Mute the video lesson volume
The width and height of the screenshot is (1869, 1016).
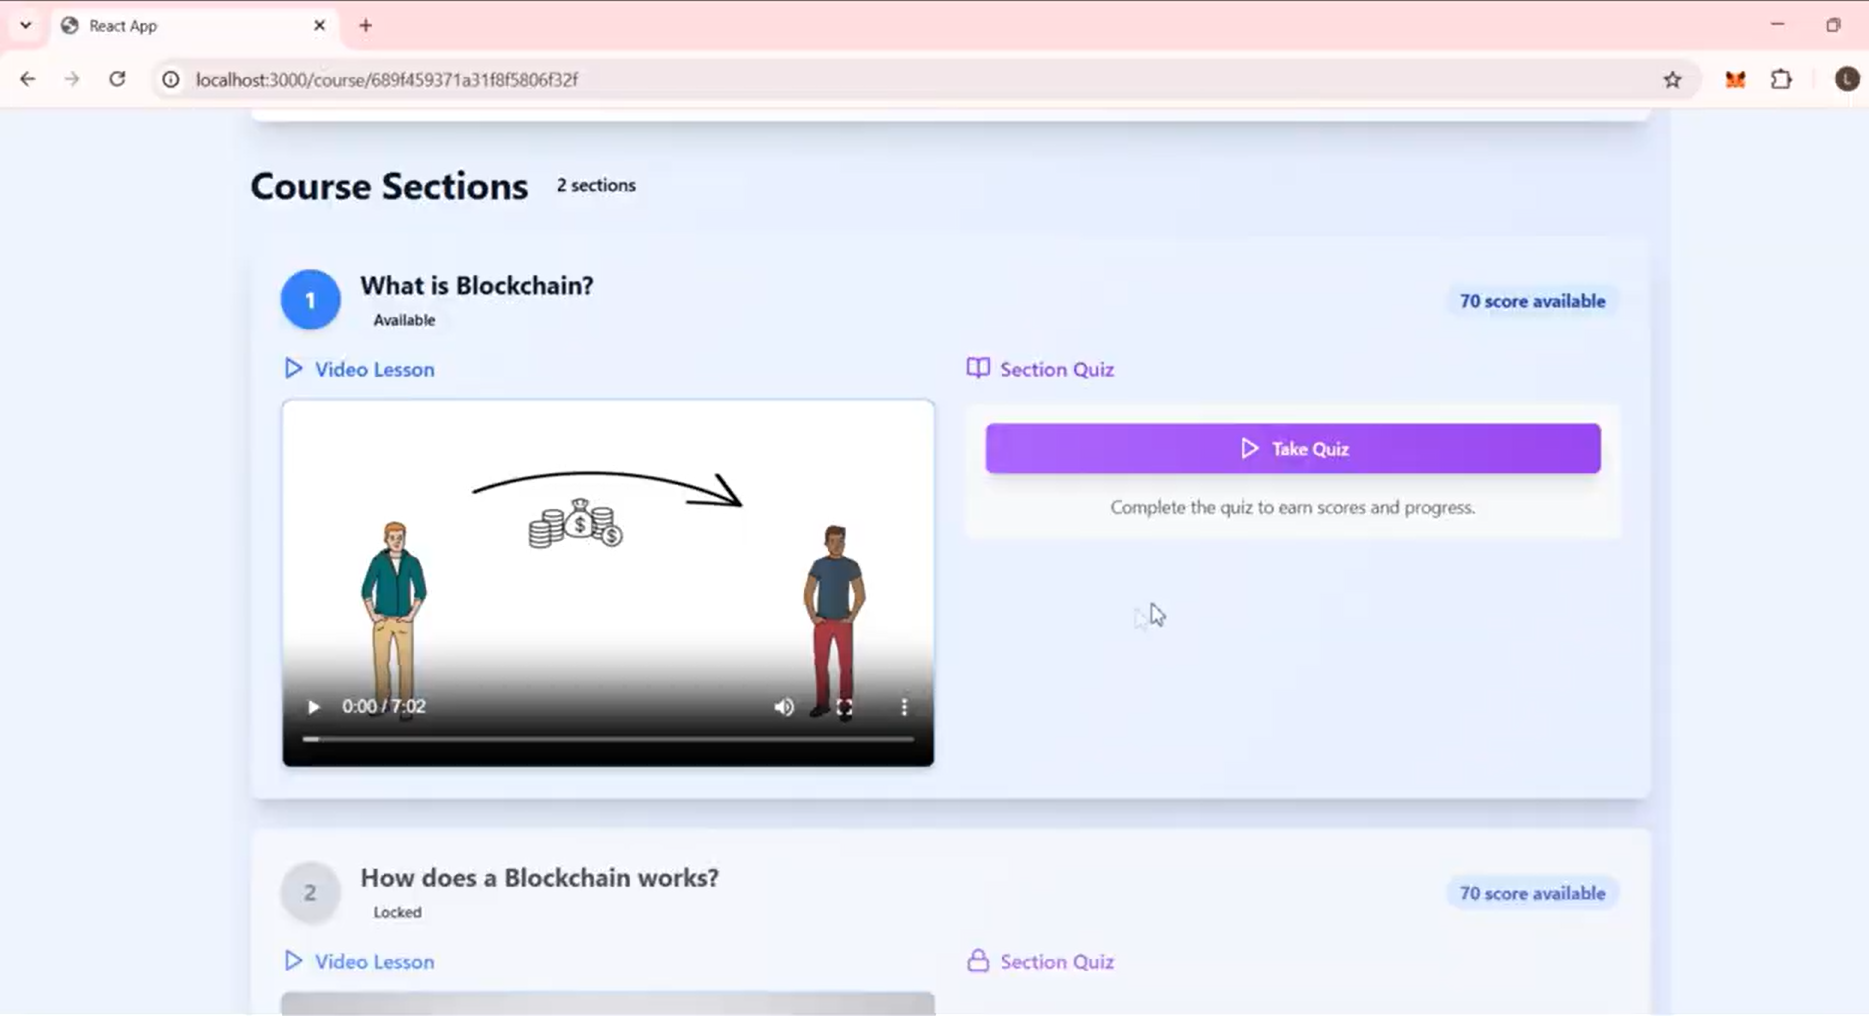[784, 707]
